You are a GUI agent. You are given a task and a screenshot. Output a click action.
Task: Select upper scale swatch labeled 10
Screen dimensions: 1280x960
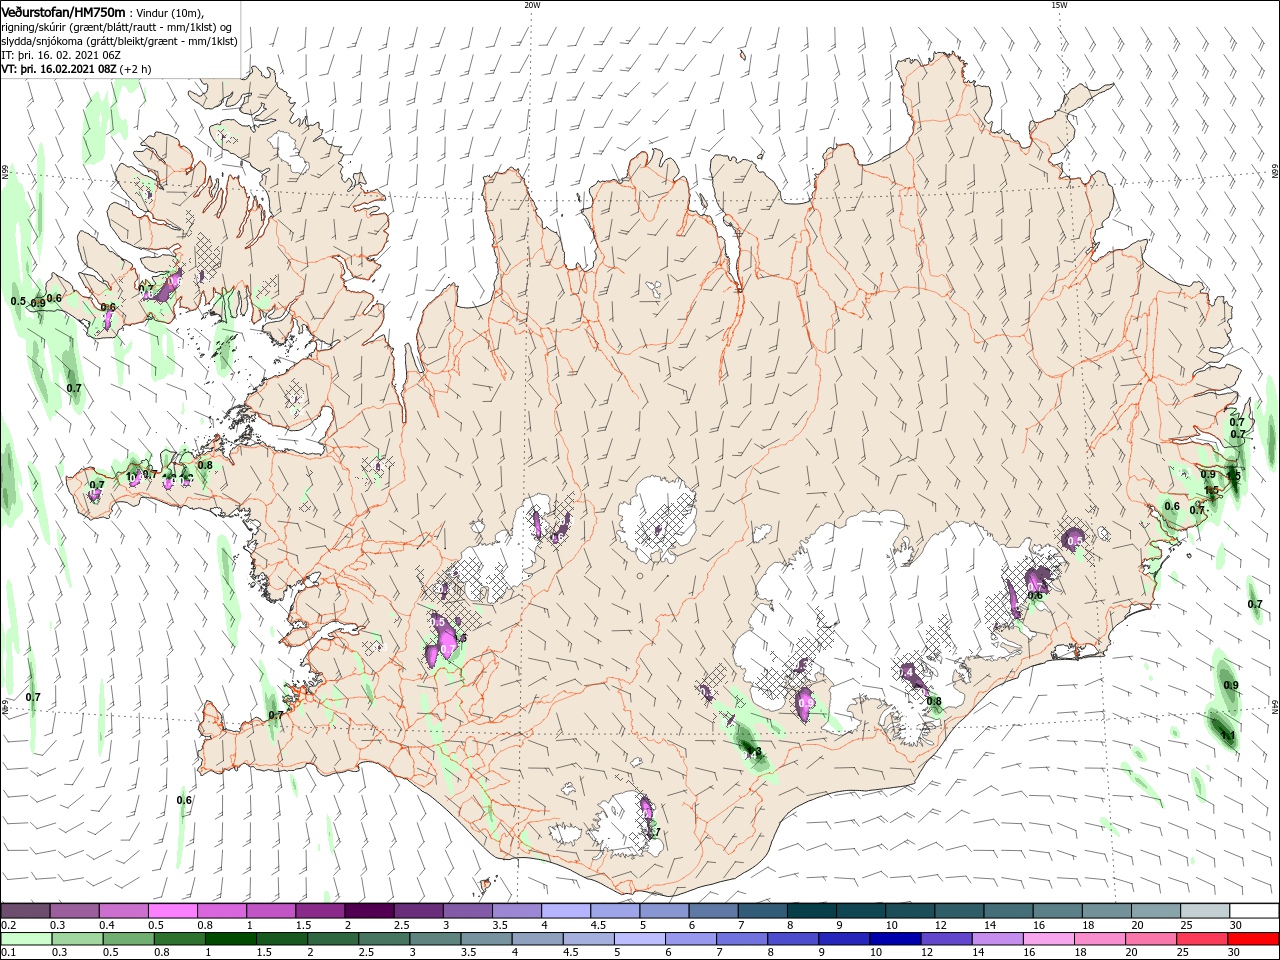click(x=911, y=911)
